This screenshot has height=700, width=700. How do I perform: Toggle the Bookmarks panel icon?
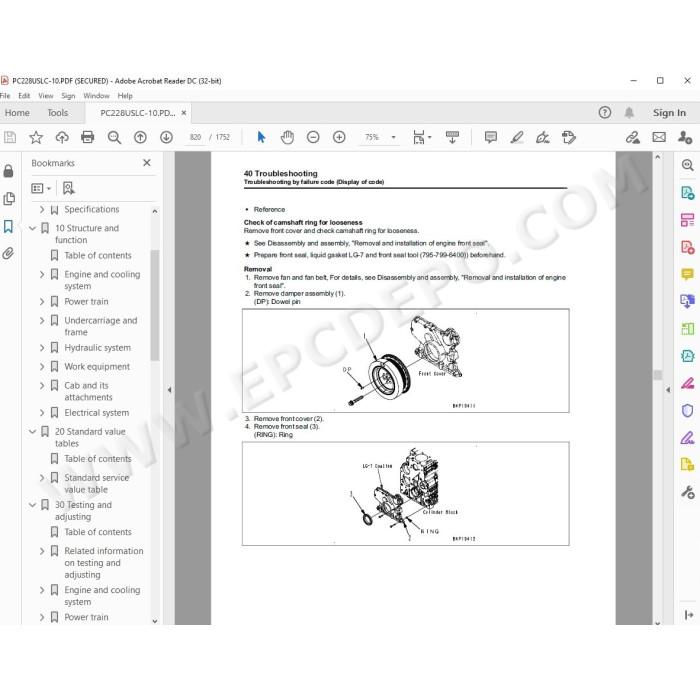click(8, 226)
